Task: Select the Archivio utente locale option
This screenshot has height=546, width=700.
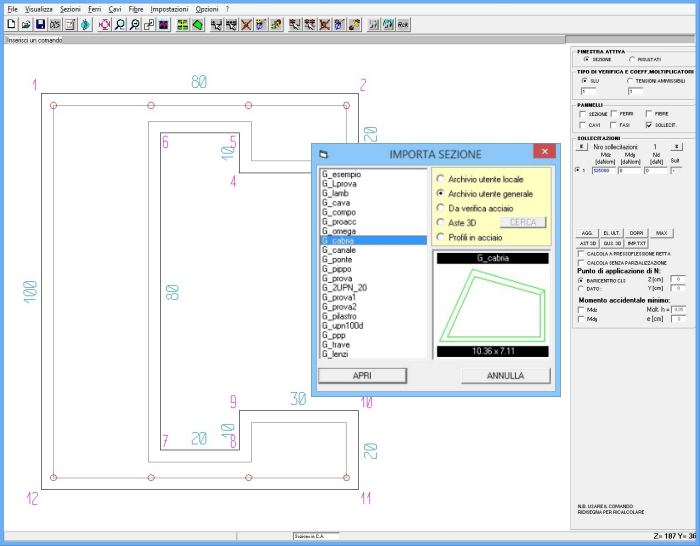Action: coord(441,178)
